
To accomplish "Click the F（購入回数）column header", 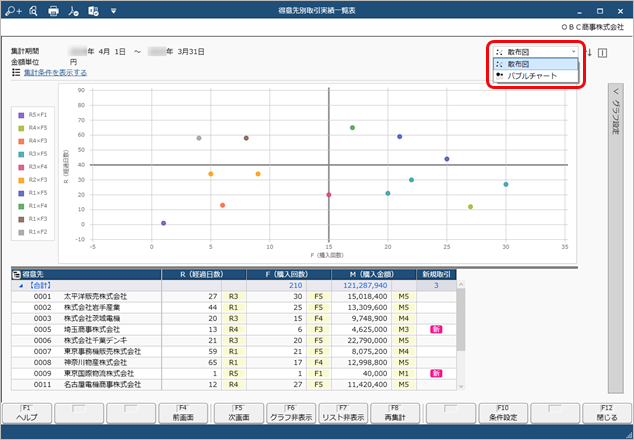I will (x=289, y=274).
